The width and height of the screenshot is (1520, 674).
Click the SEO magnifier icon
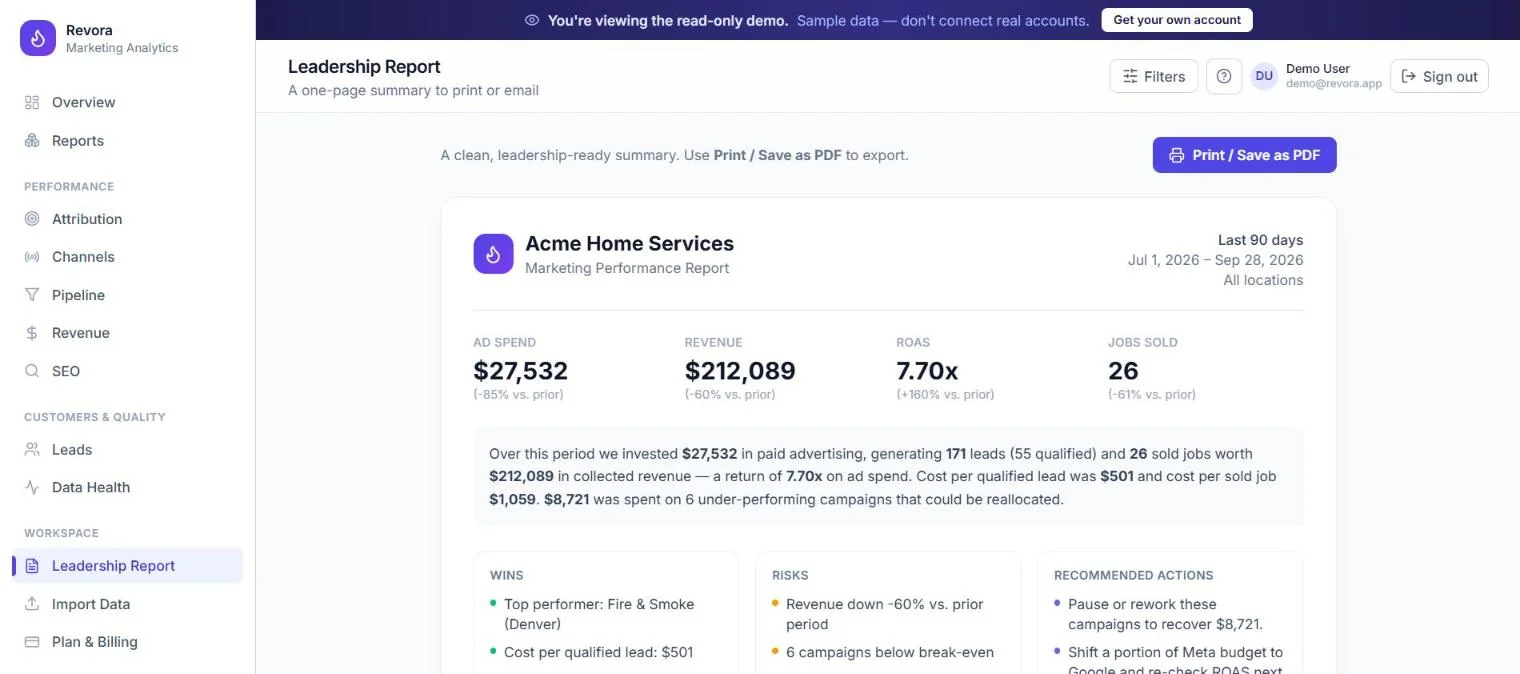pos(32,371)
